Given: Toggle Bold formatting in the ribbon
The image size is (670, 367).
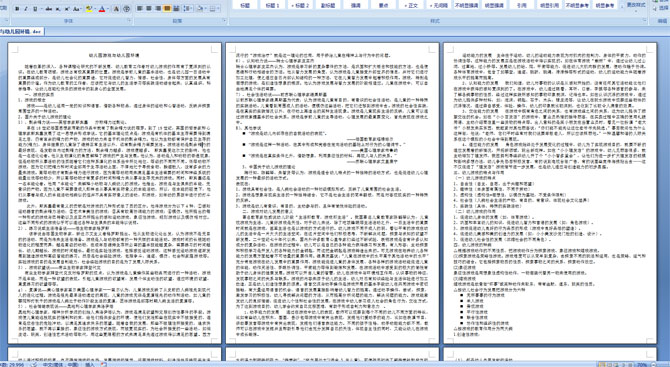Looking at the screenshot, I should pos(17,9).
